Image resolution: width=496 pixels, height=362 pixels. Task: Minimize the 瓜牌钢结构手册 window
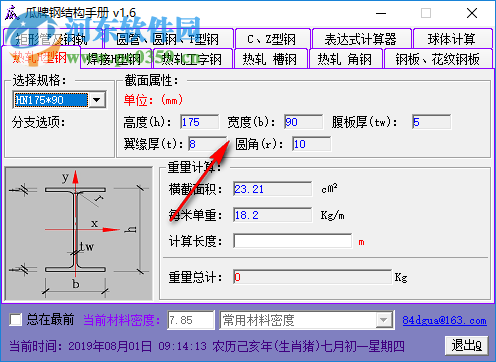381,13
